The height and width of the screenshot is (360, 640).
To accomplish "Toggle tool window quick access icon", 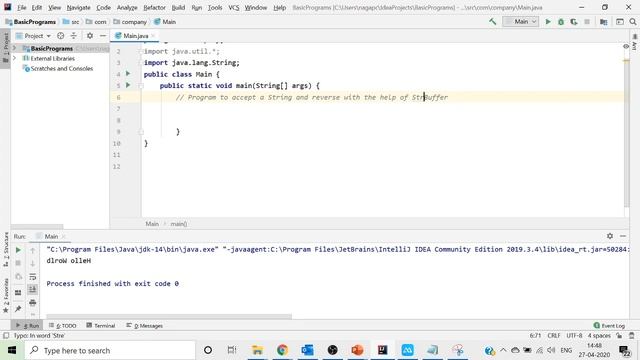I will (6, 336).
